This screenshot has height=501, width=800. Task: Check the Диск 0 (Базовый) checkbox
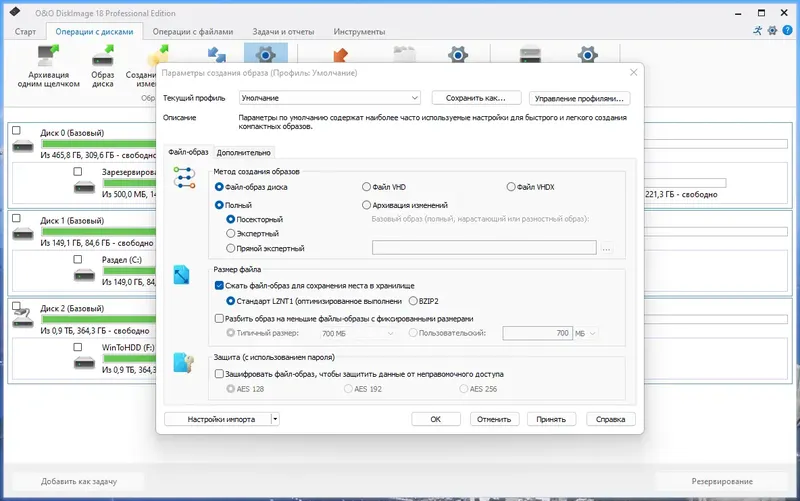(x=16, y=131)
